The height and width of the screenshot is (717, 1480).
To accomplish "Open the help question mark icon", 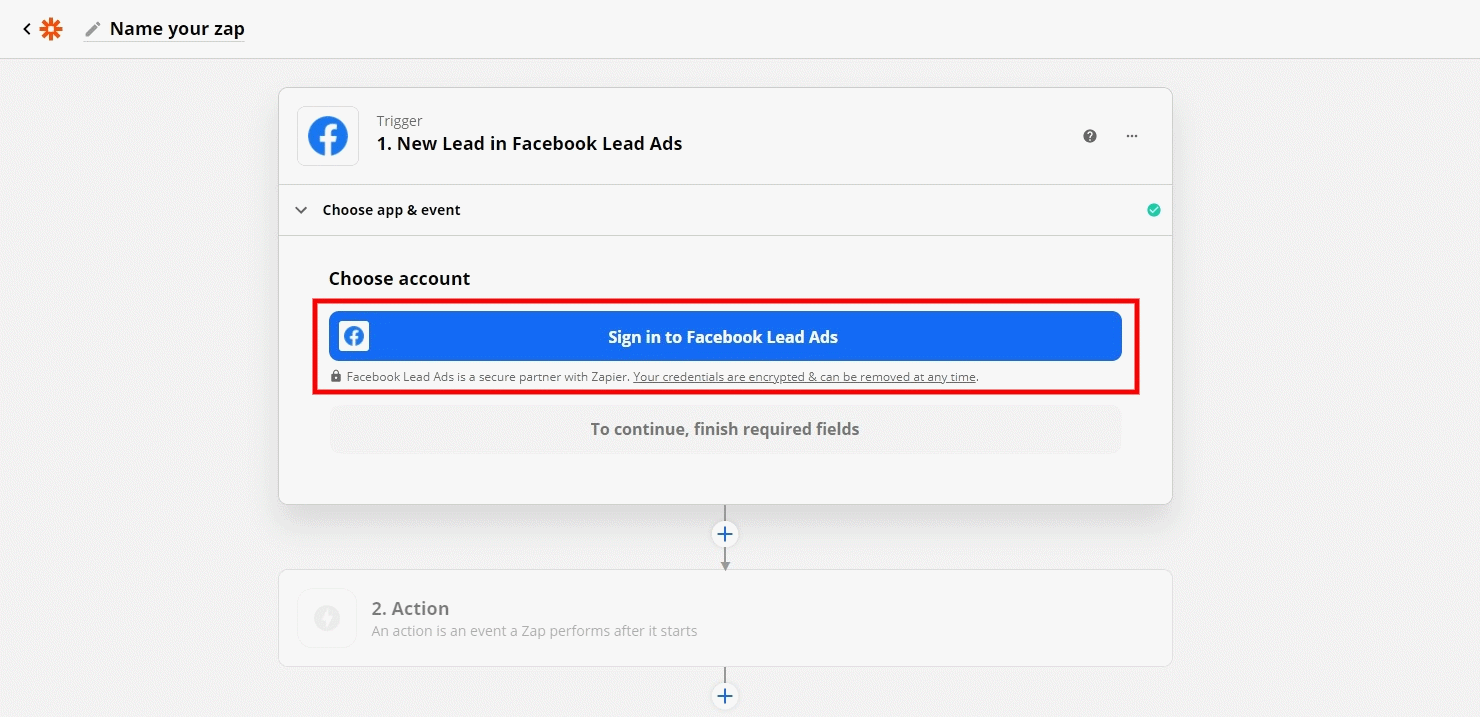I will tap(1090, 136).
